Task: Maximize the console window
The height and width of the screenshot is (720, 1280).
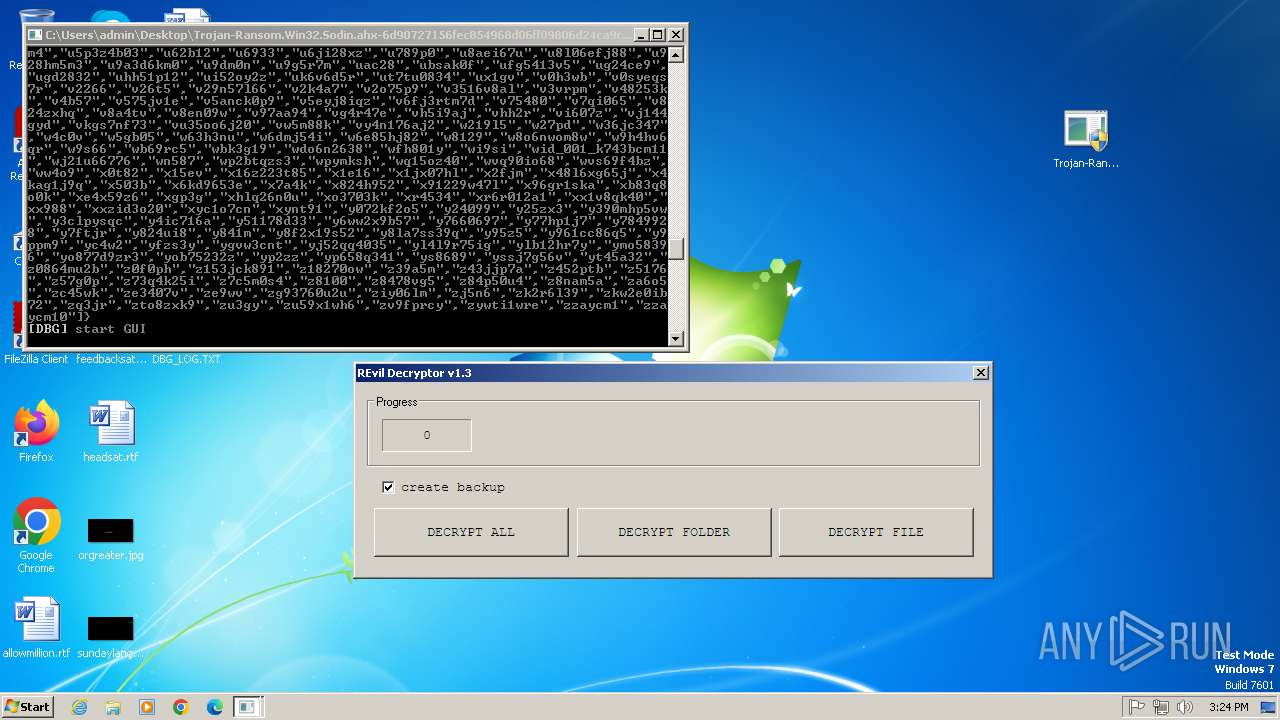Action: point(658,34)
